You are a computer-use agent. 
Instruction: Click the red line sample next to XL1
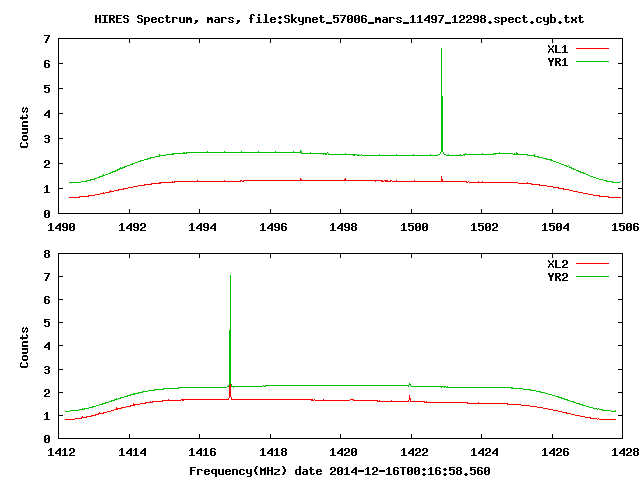pos(592,49)
